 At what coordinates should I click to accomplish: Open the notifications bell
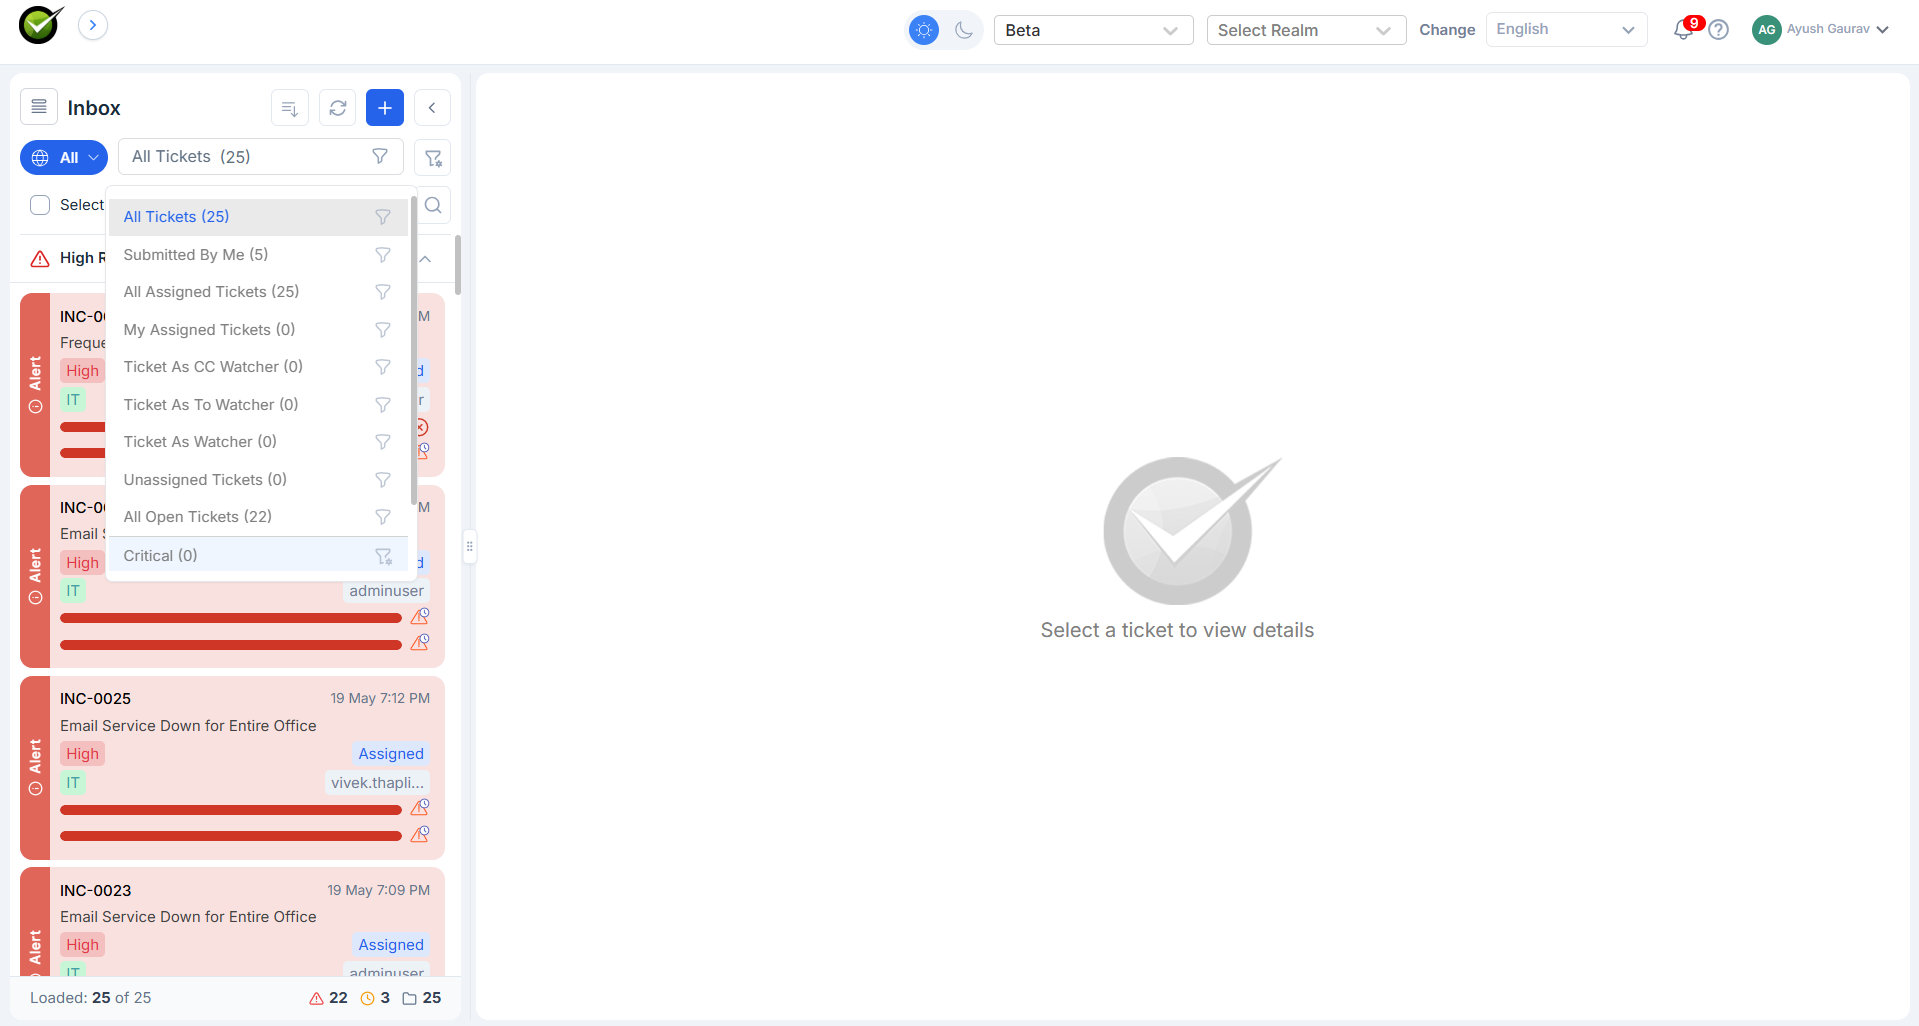coord(1683,30)
